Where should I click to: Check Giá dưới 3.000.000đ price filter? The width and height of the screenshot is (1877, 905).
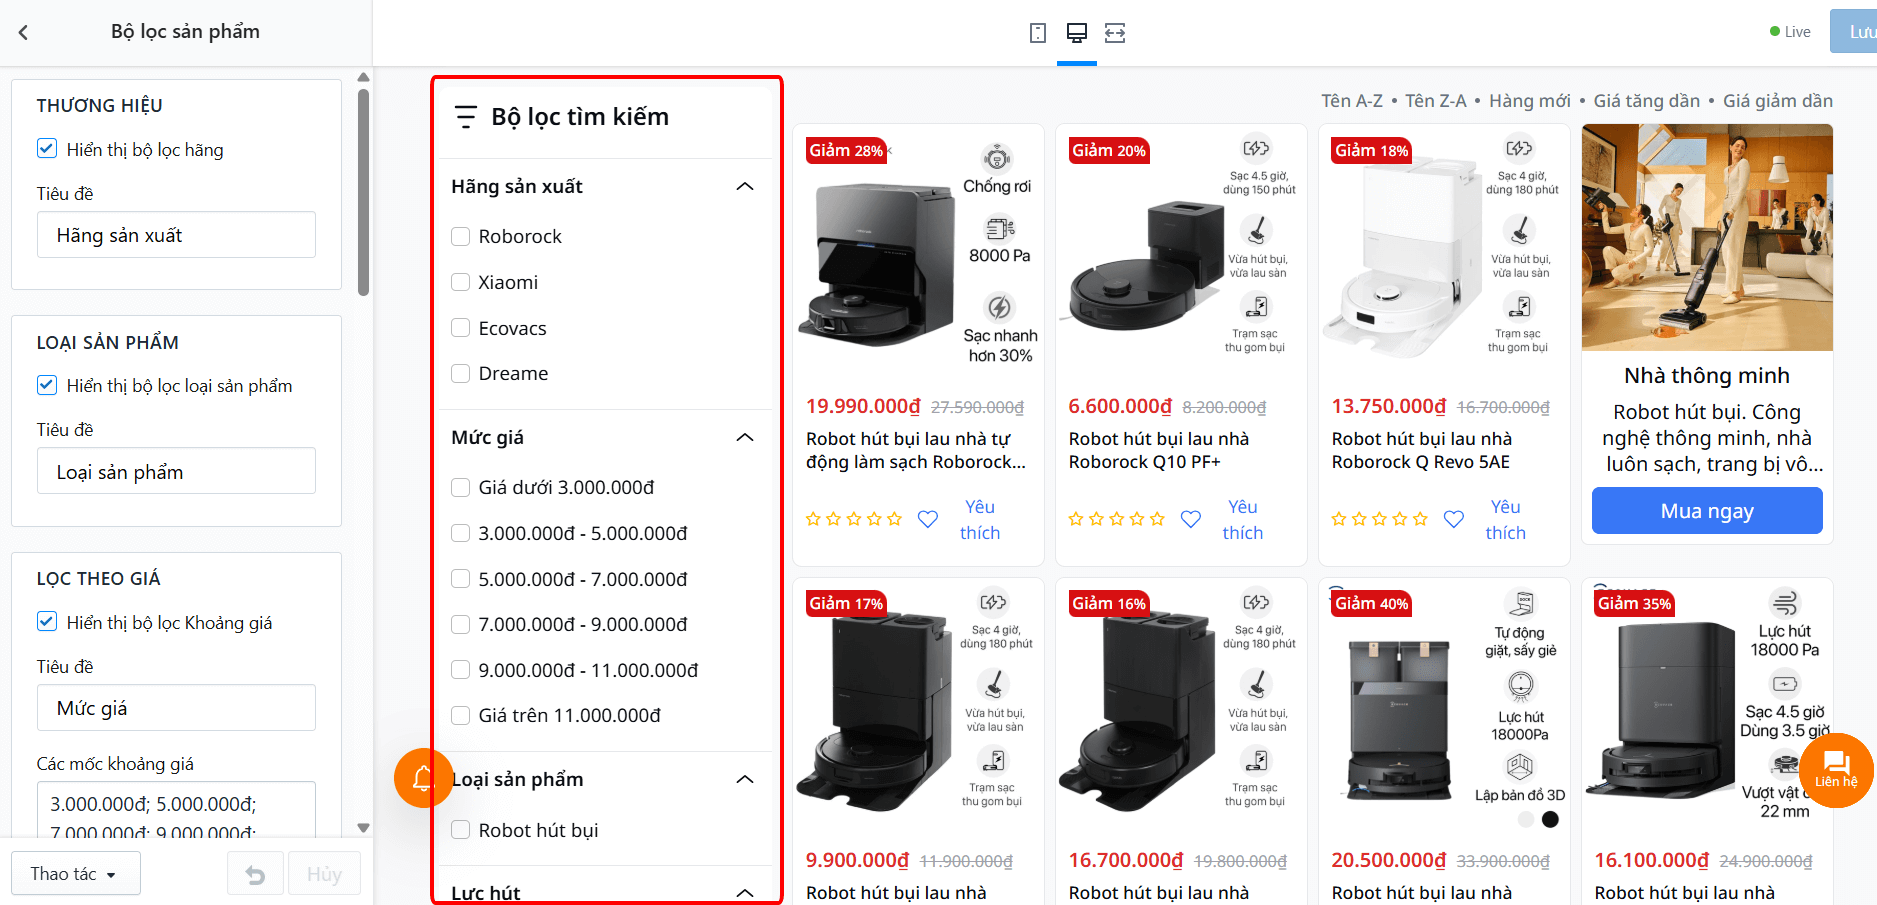[461, 488]
